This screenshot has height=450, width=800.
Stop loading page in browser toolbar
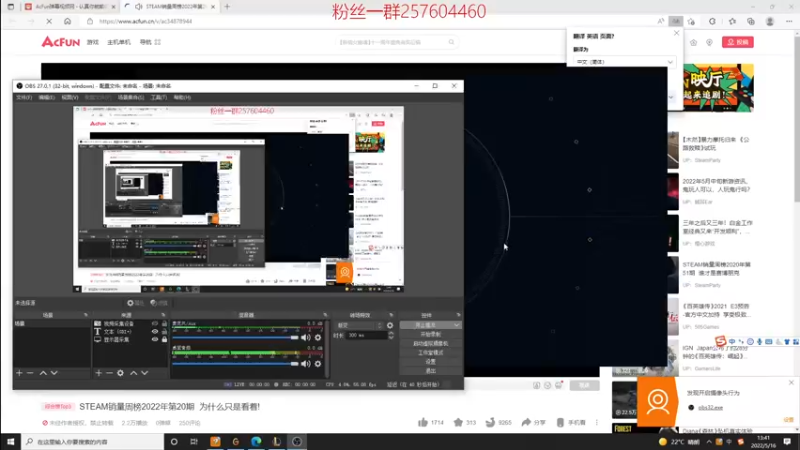click(49, 21)
